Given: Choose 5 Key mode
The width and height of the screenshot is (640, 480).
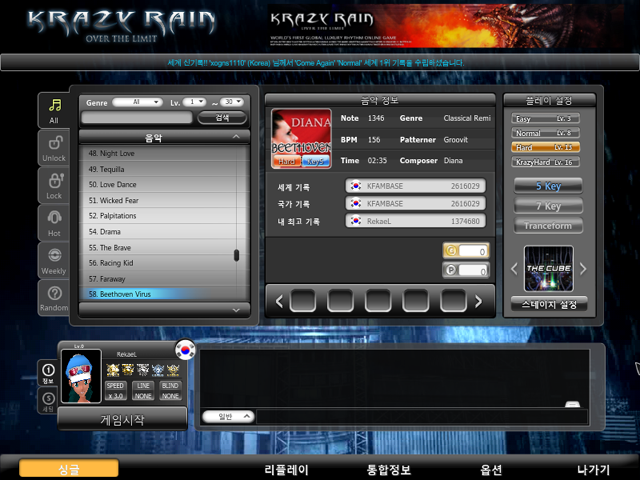Looking at the screenshot, I should point(548,186).
